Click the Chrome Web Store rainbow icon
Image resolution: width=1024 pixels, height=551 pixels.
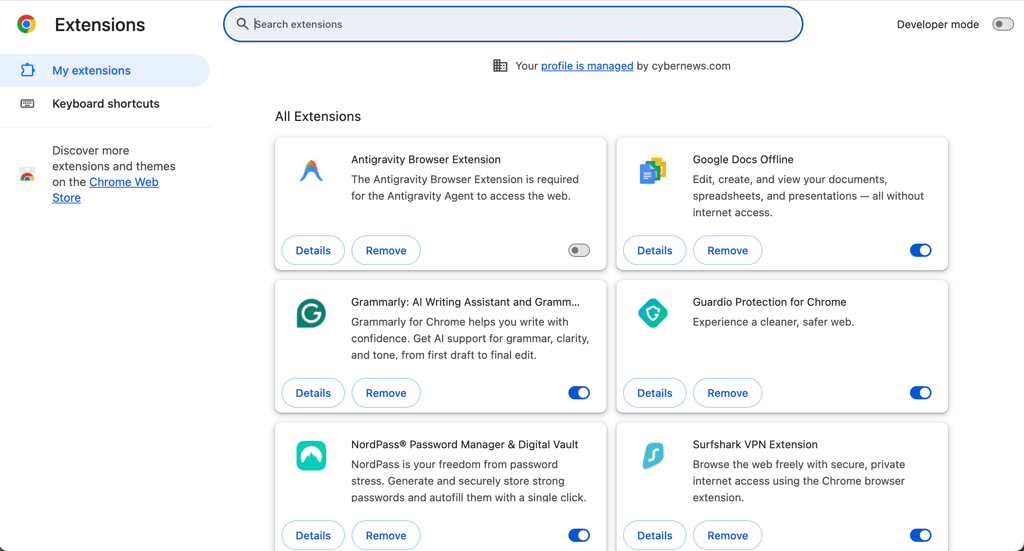[x=27, y=174]
